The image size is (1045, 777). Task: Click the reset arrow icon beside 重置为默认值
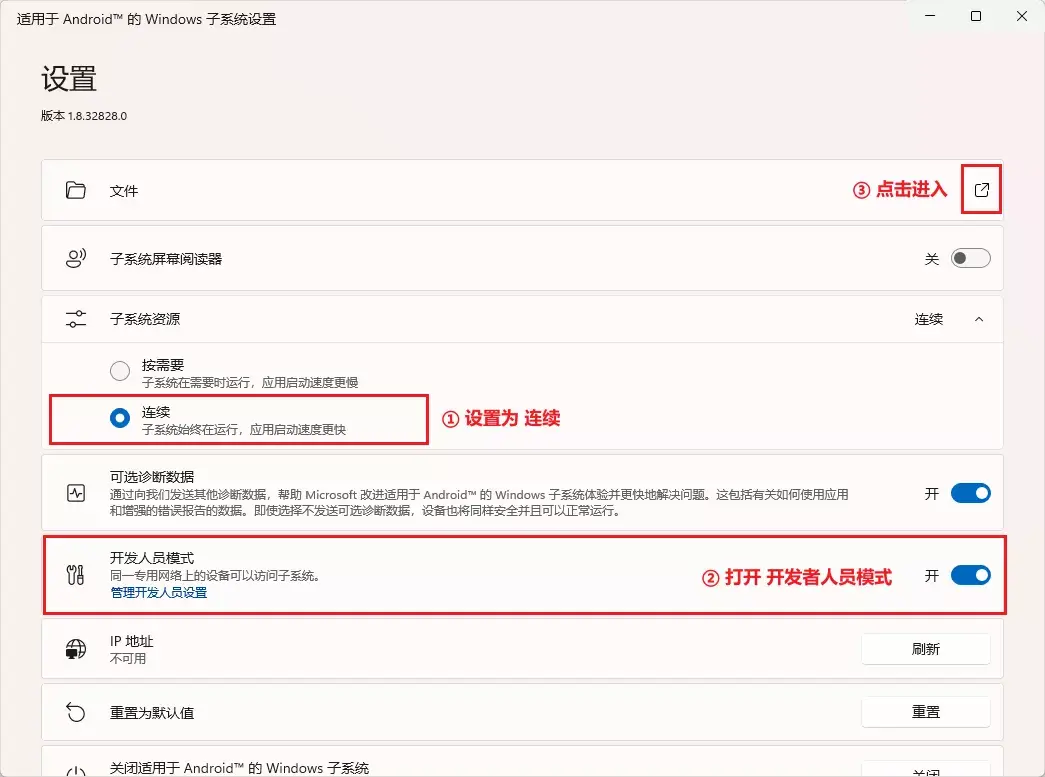click(76, 712)
